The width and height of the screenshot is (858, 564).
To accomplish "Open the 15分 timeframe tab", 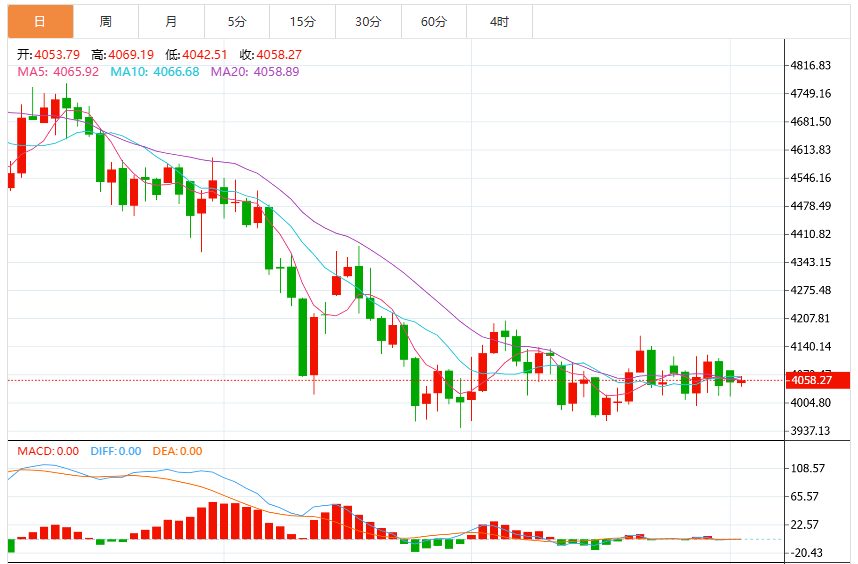I will [303, 21].
